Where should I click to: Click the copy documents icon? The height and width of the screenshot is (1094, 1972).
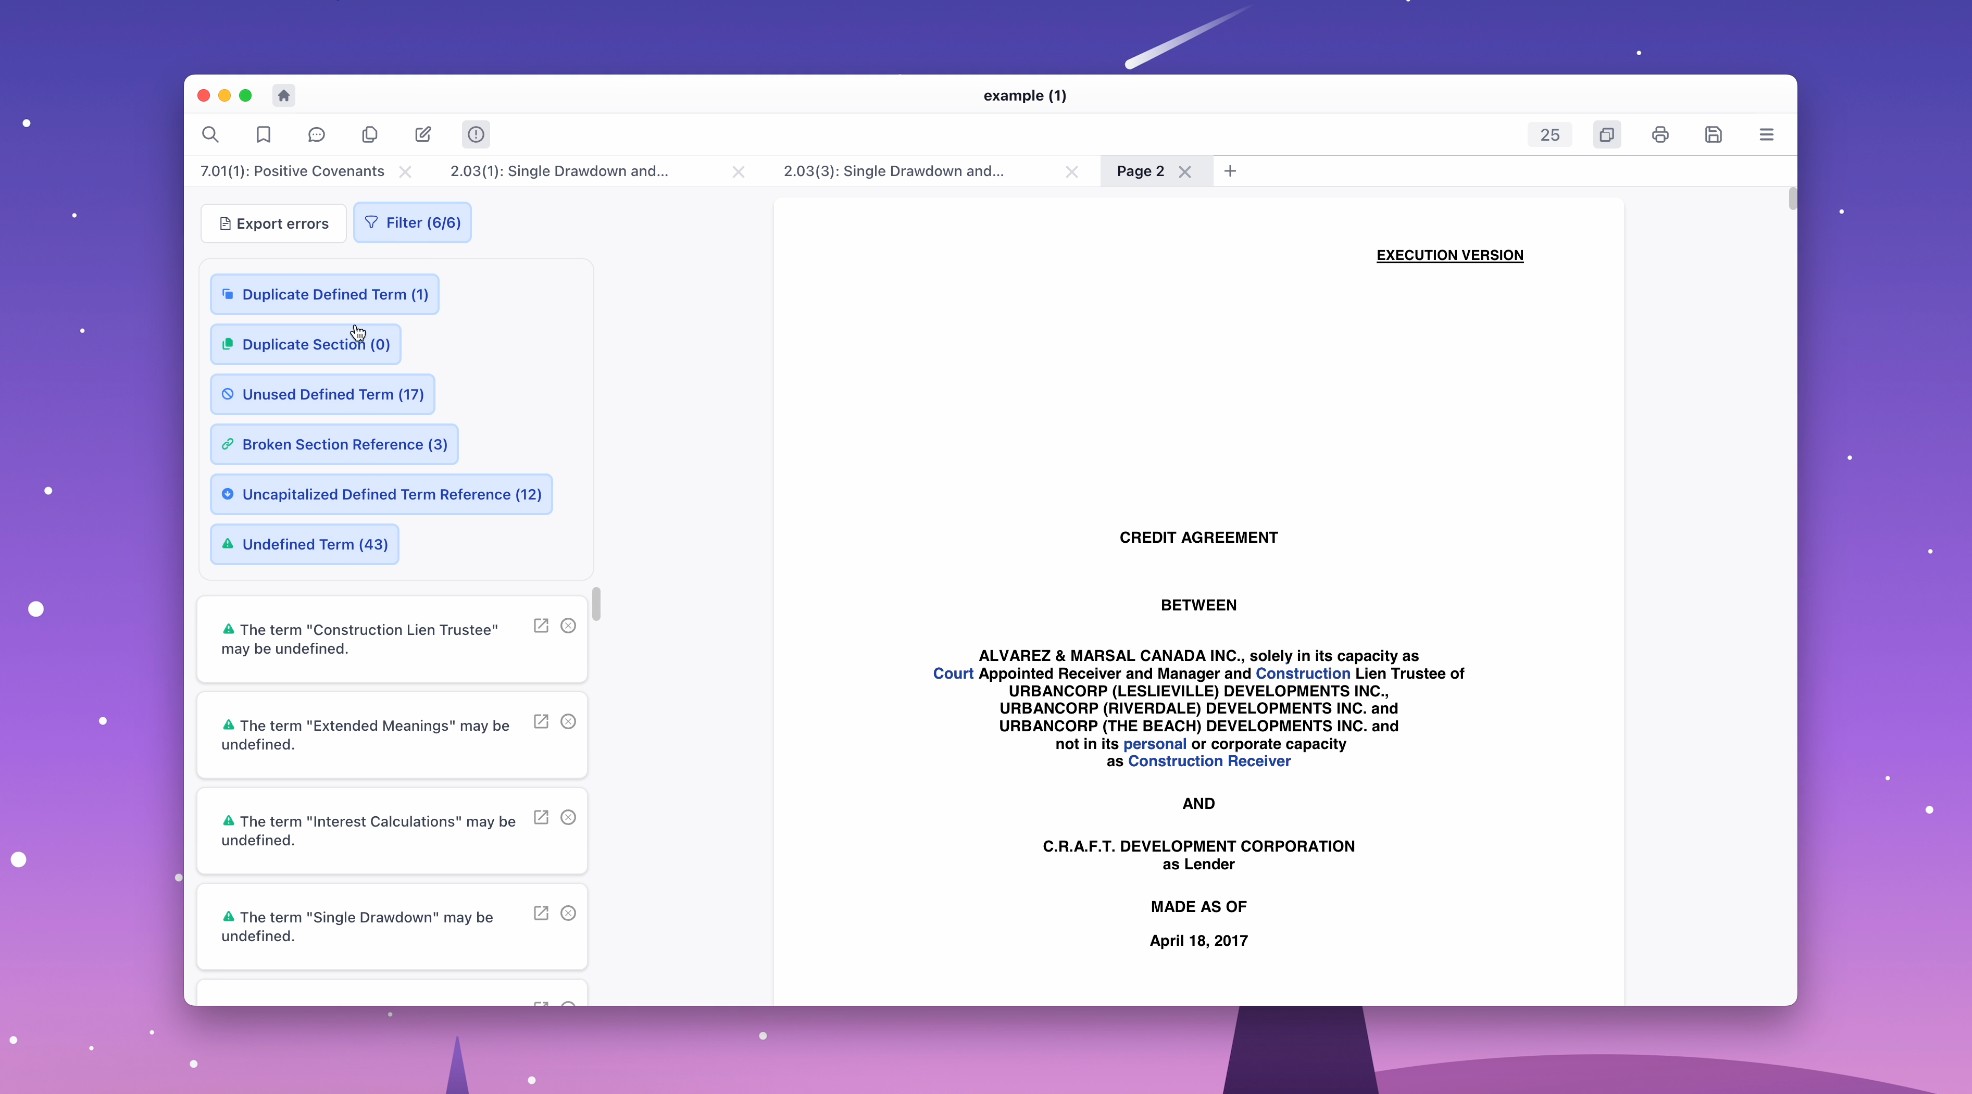click(x=369, y=134)
